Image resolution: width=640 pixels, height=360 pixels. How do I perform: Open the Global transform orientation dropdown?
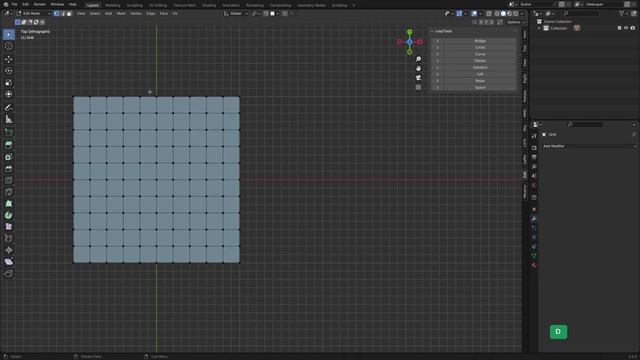click(236, 13)
